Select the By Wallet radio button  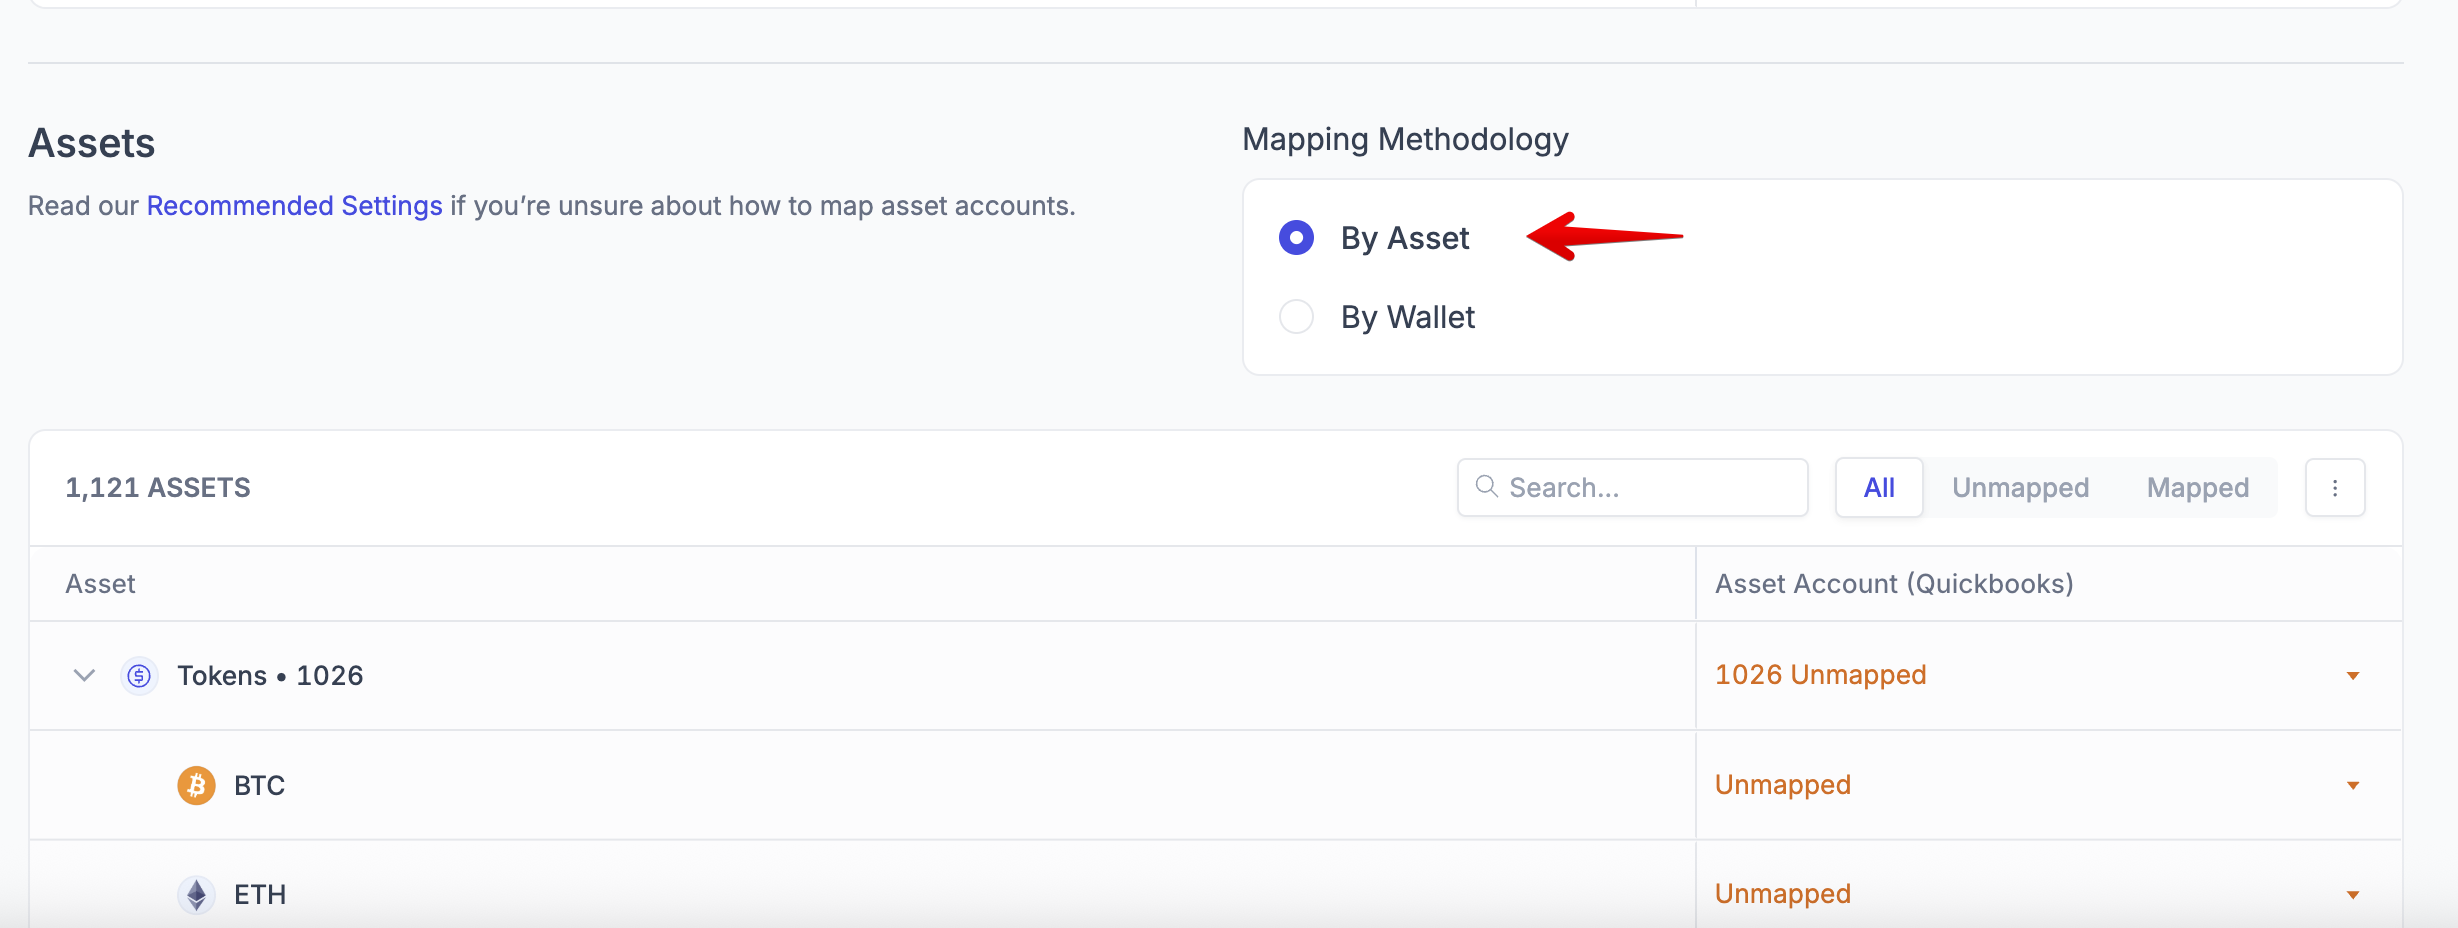click(1296, 317)
